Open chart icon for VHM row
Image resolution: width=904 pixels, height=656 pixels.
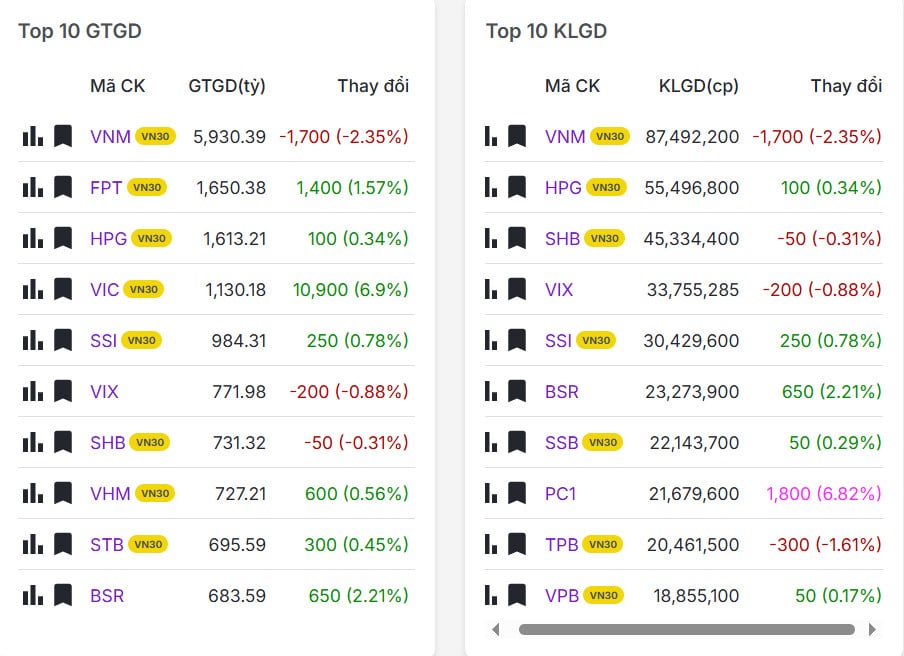pos(32,493)
